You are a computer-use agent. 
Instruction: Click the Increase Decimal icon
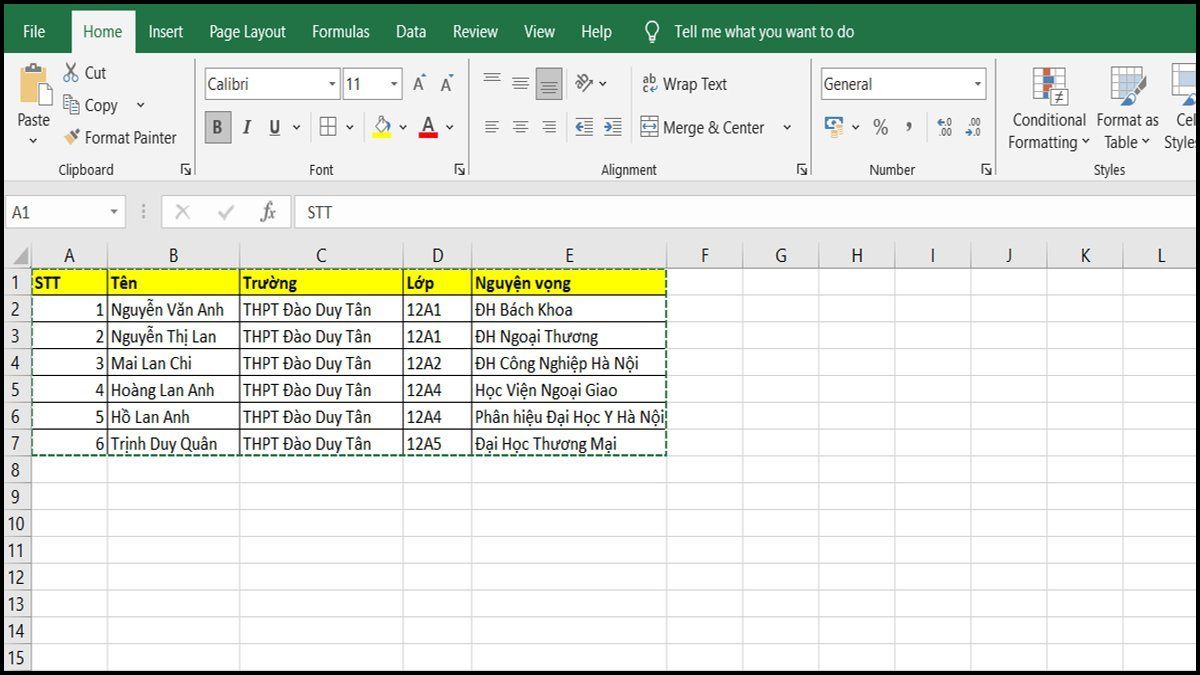pos(944,127)
